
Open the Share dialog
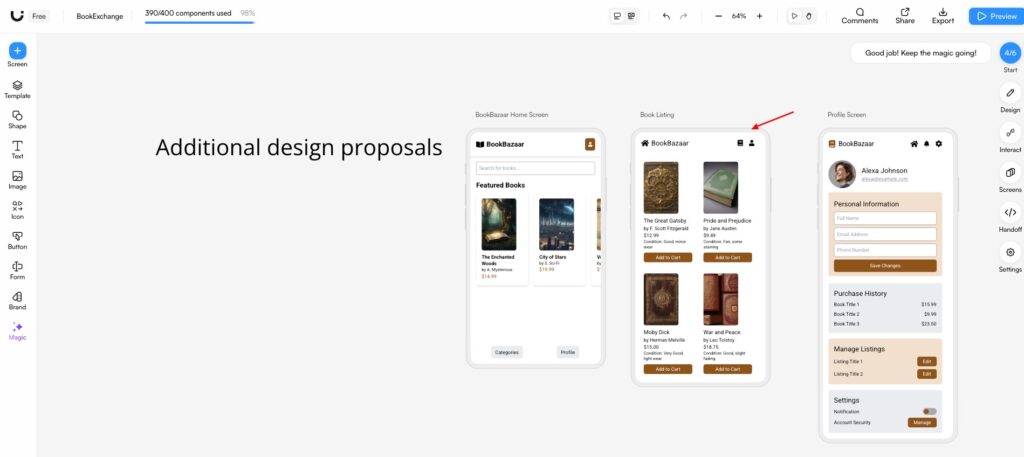904,16
